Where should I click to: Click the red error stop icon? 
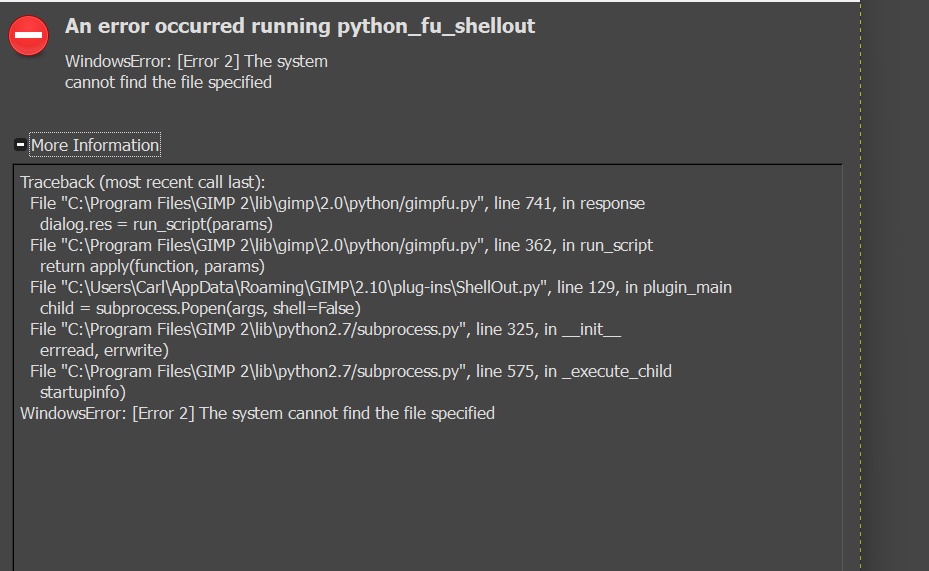(28, 36)
